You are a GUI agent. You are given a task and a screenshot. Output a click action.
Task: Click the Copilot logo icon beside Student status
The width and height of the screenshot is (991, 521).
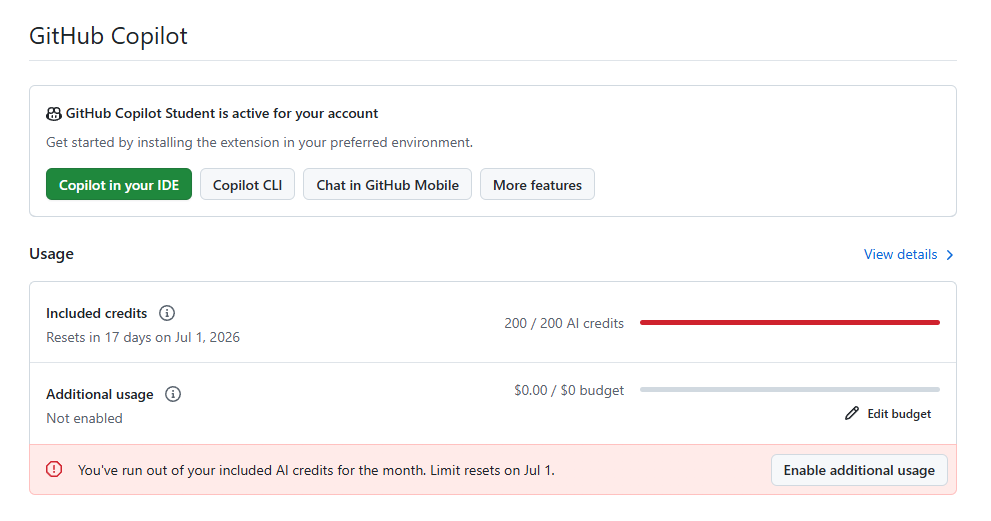tap(54, 114)
